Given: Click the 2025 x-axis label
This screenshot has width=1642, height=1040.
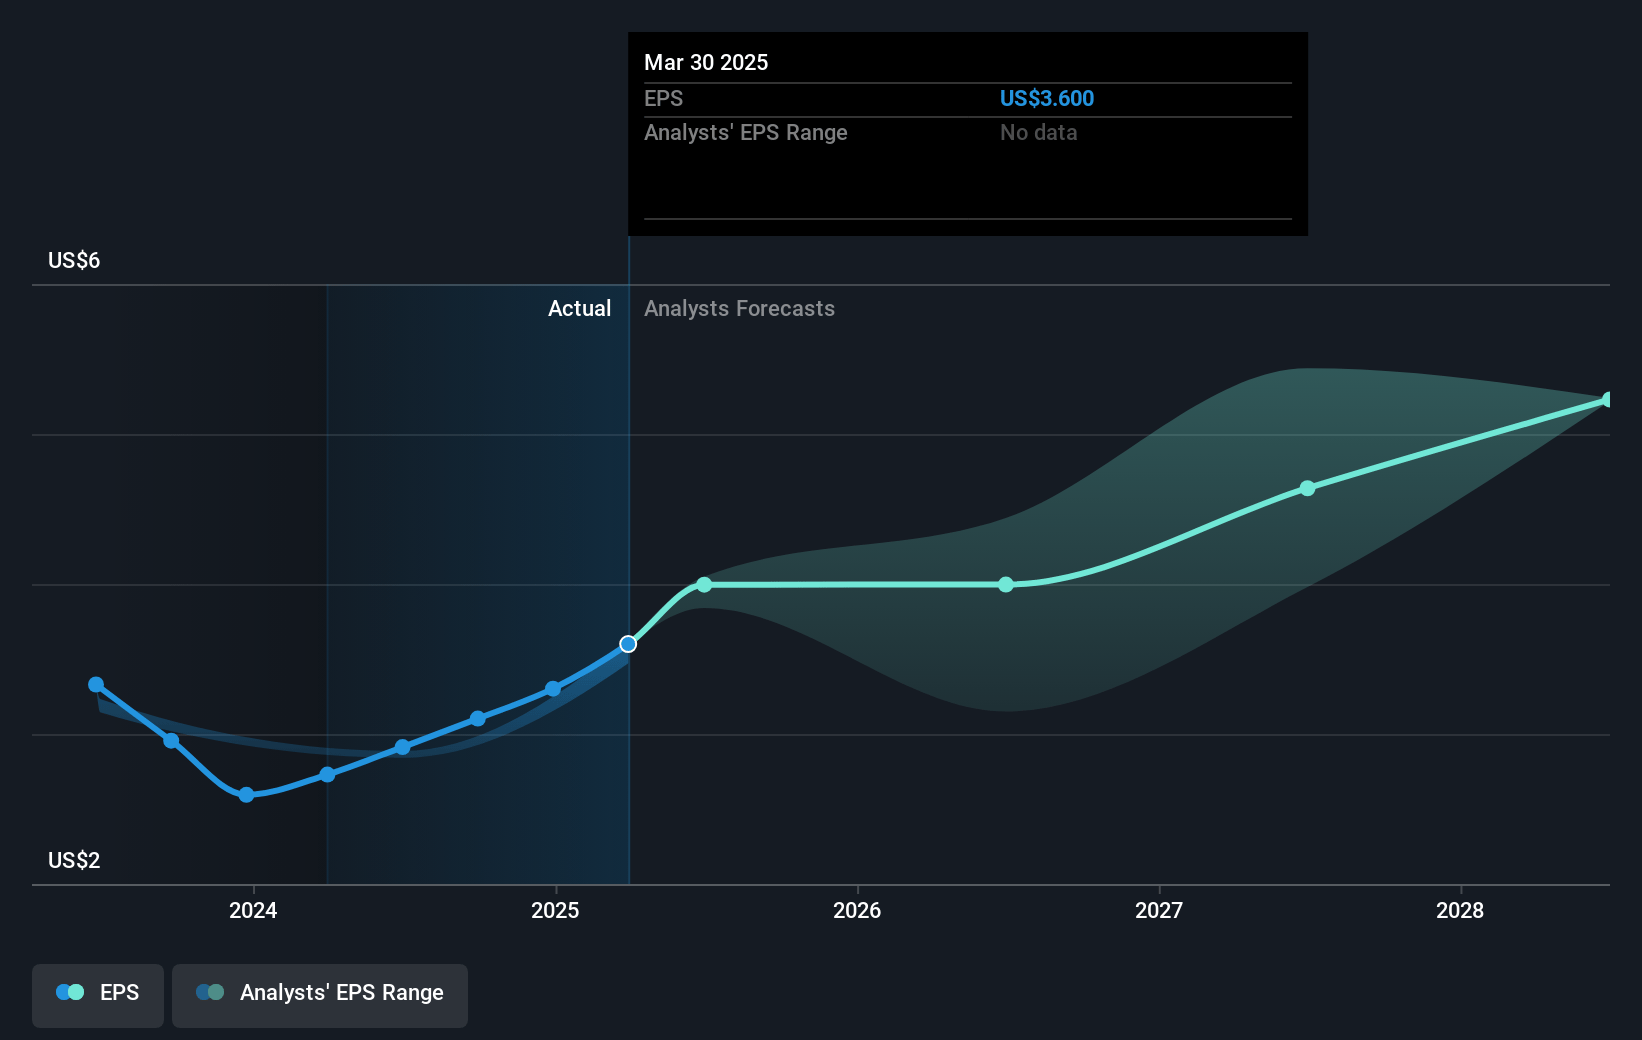Looking at the screenshot, I should 555,910.
